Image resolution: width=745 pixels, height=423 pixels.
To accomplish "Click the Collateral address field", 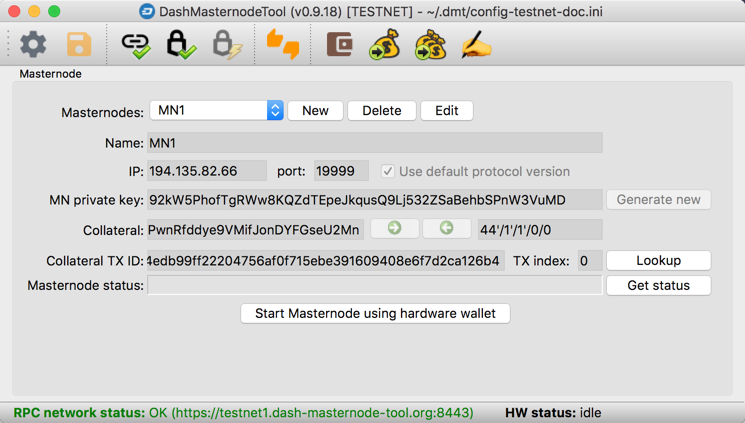I will coord(256,230).
